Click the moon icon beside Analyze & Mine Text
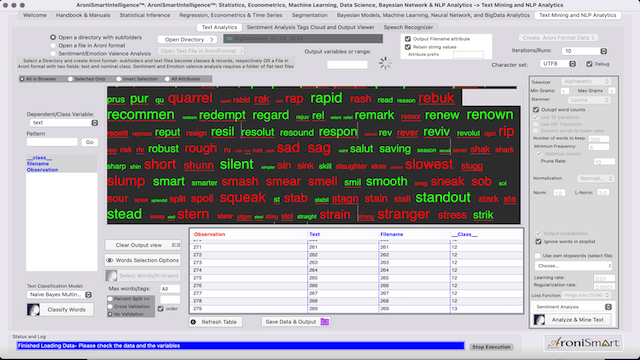 [539, 320]
